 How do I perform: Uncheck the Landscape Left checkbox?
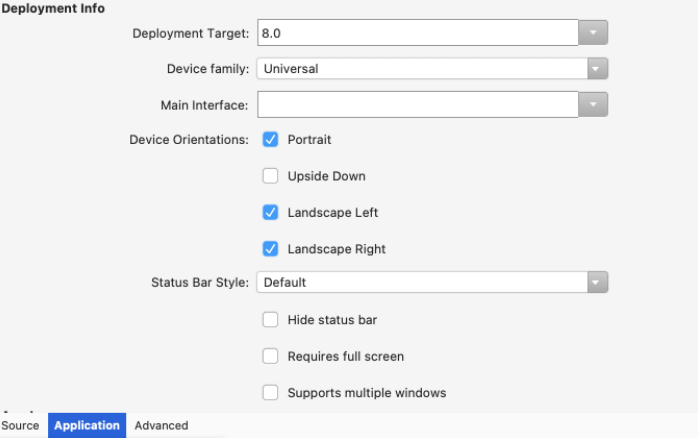(270, 212)
